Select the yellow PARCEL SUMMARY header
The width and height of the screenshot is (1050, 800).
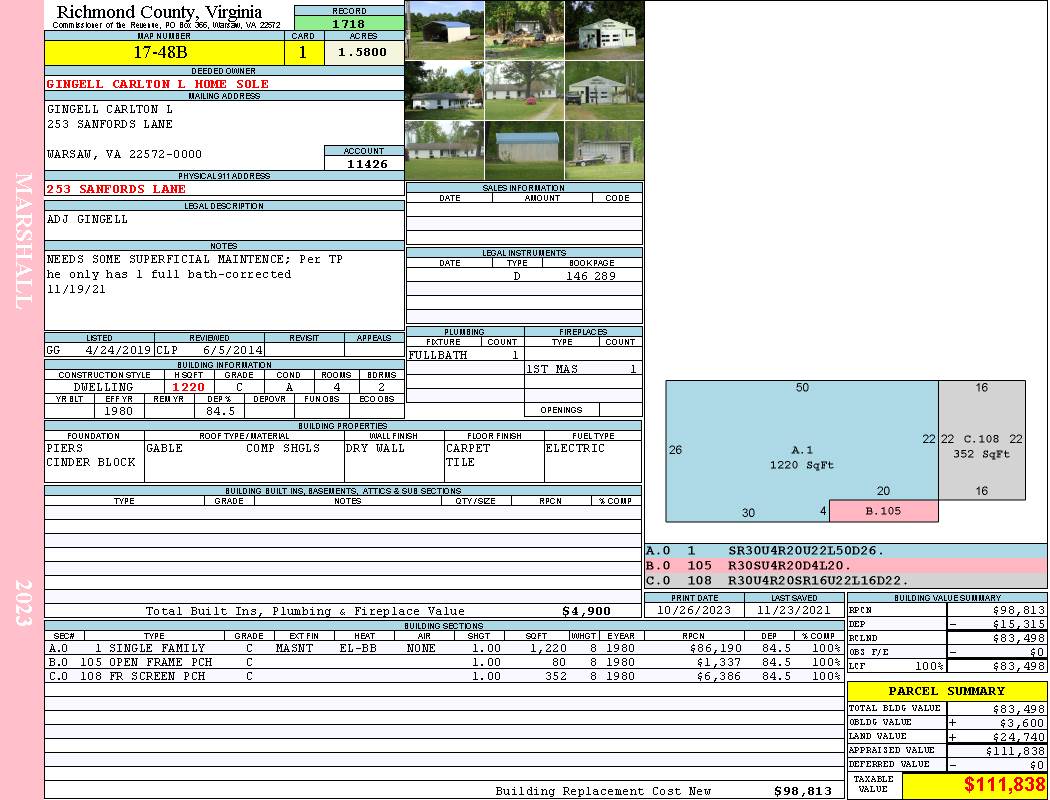[x=946, y=691]
